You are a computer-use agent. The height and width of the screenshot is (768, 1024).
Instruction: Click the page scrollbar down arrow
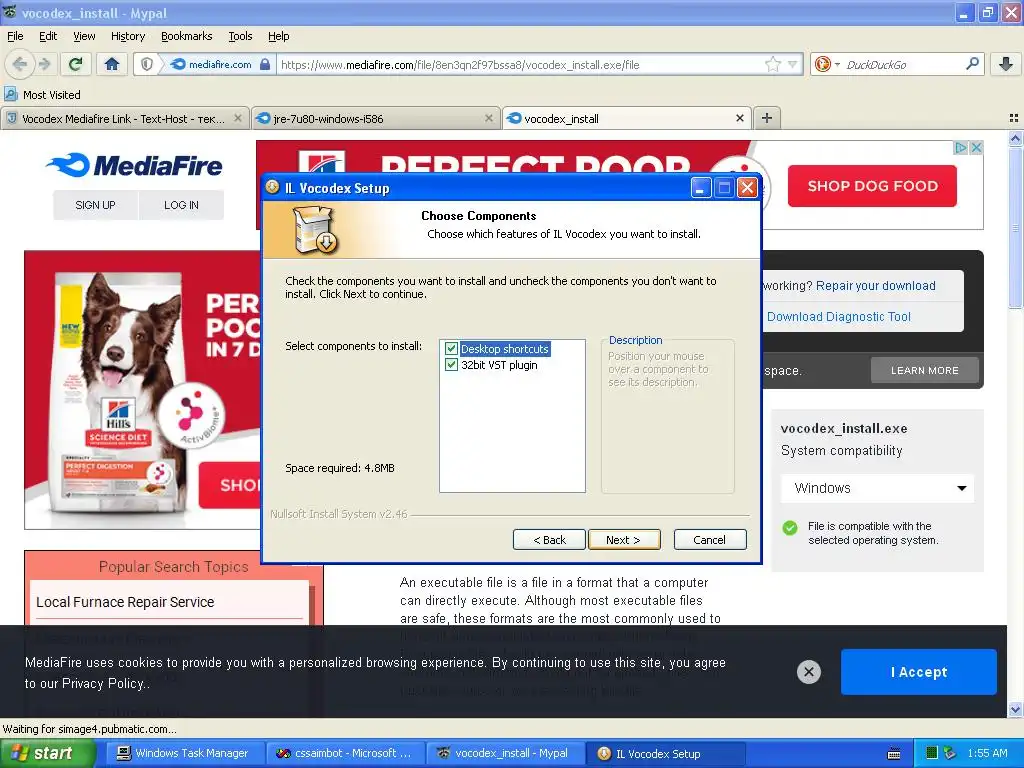click(1015, 709)
